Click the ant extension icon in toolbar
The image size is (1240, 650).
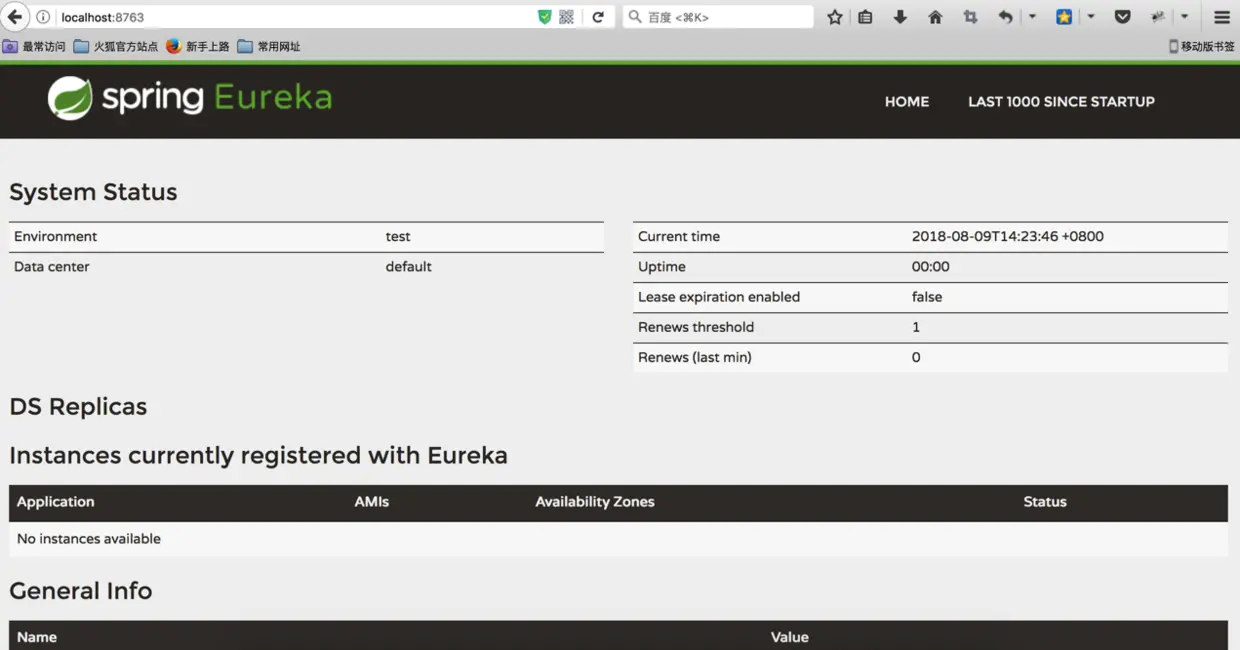1158,17
